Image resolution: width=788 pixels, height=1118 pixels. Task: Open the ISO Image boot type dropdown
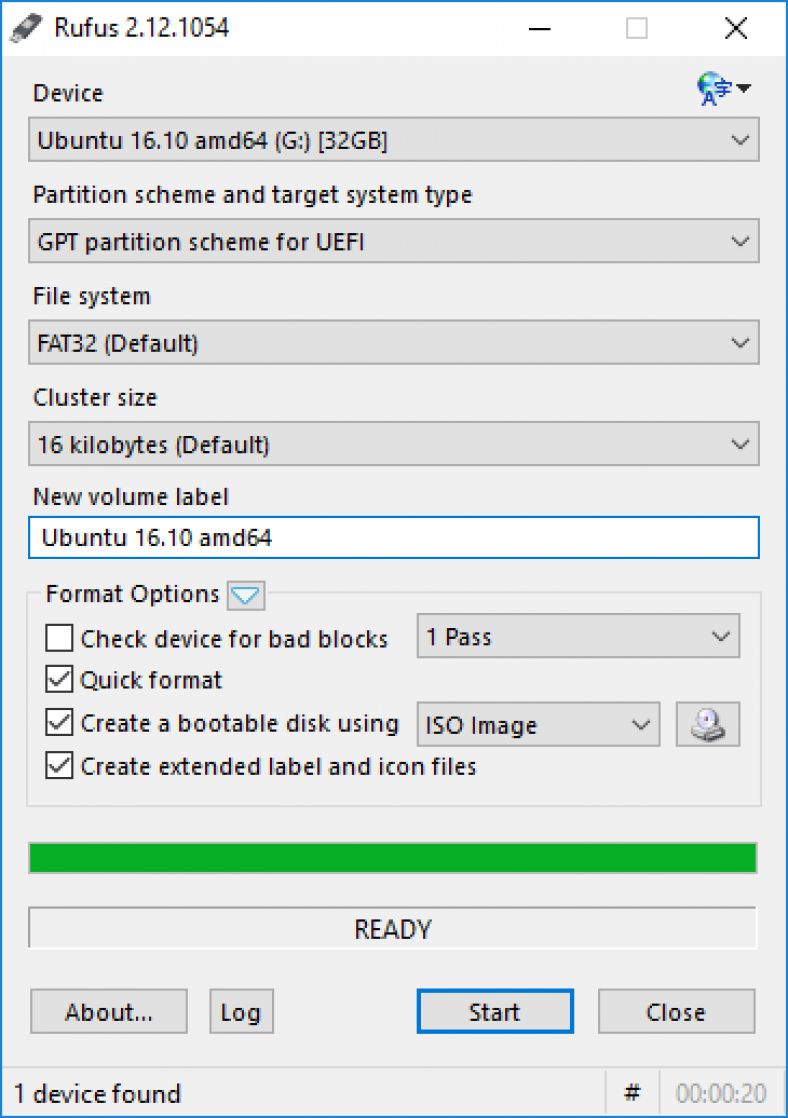point(537,725)
